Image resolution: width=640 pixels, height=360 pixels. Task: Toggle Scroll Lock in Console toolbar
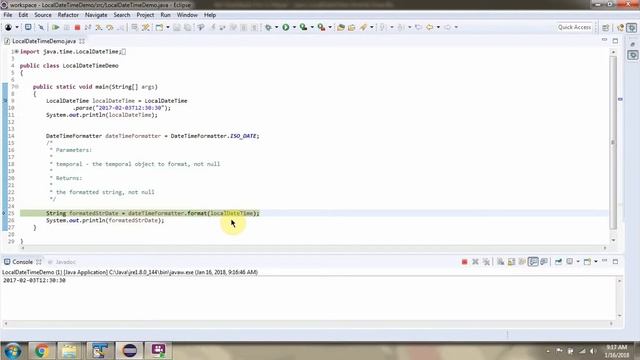point(511,262)
